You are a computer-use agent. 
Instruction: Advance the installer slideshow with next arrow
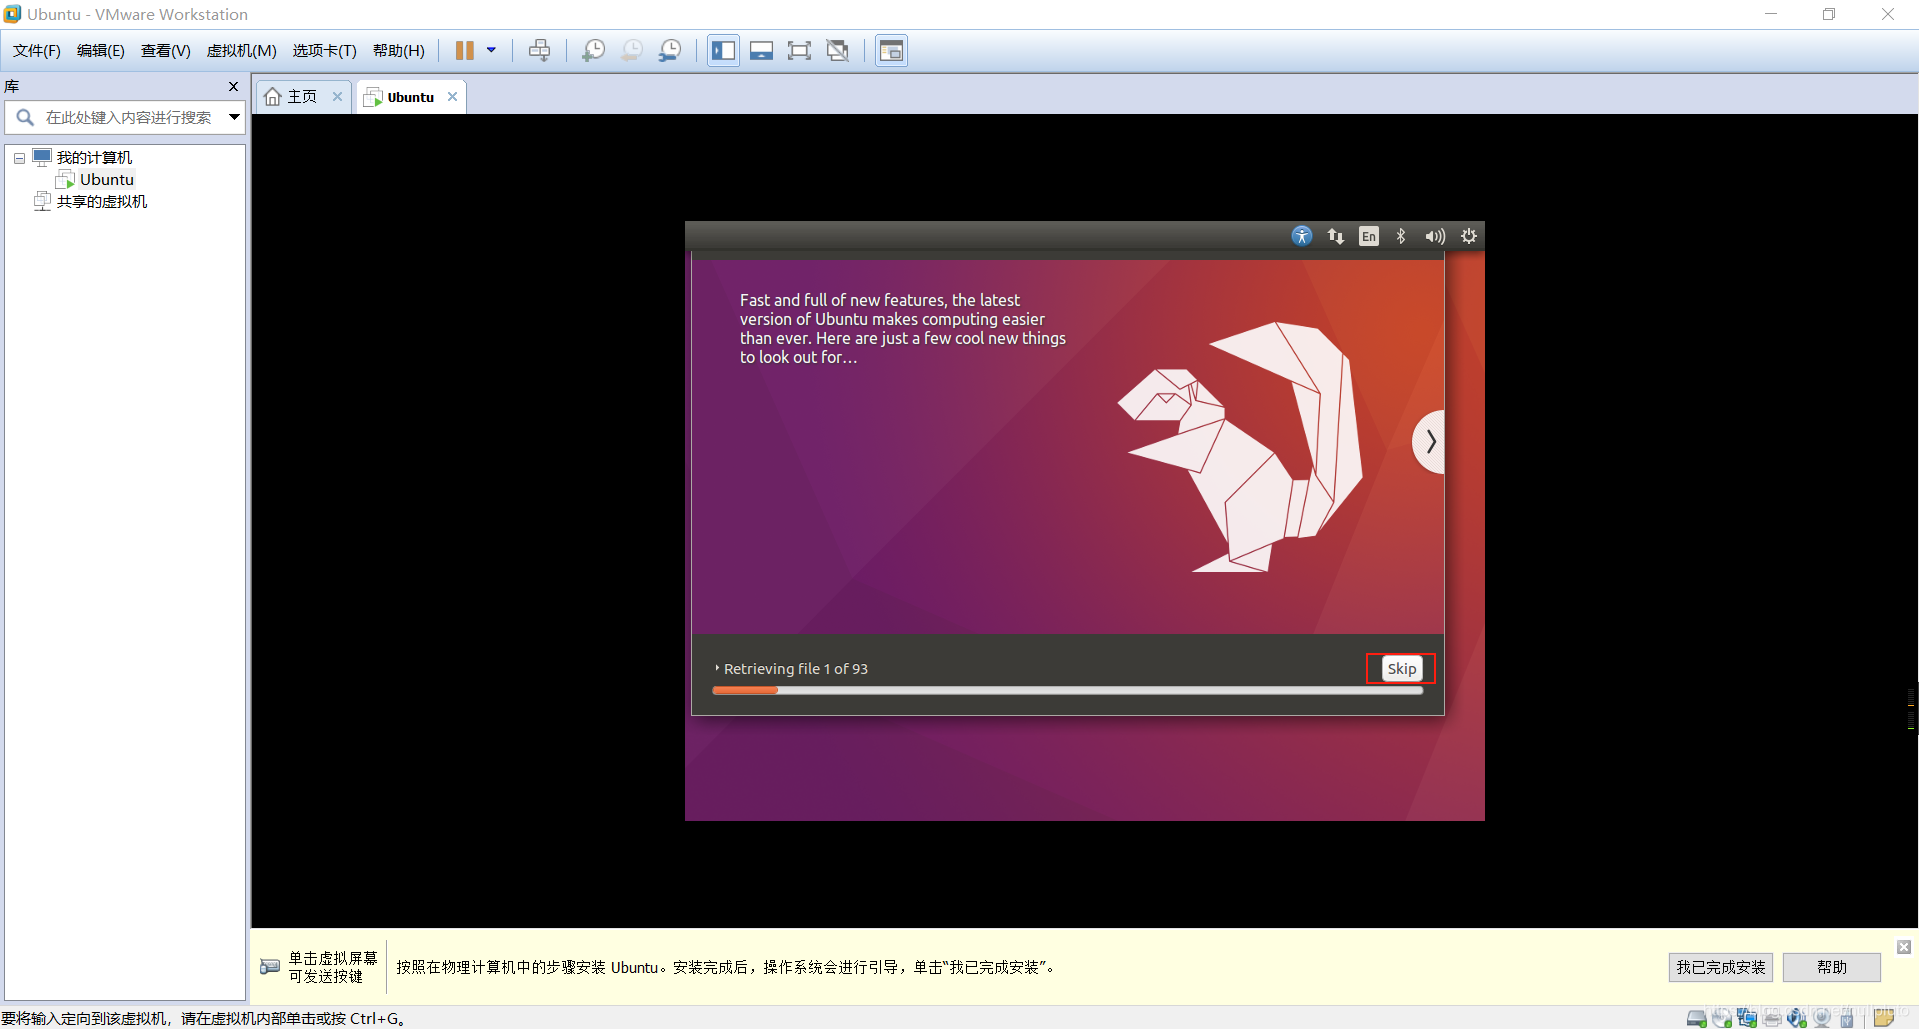click(x=1430, y=441)
